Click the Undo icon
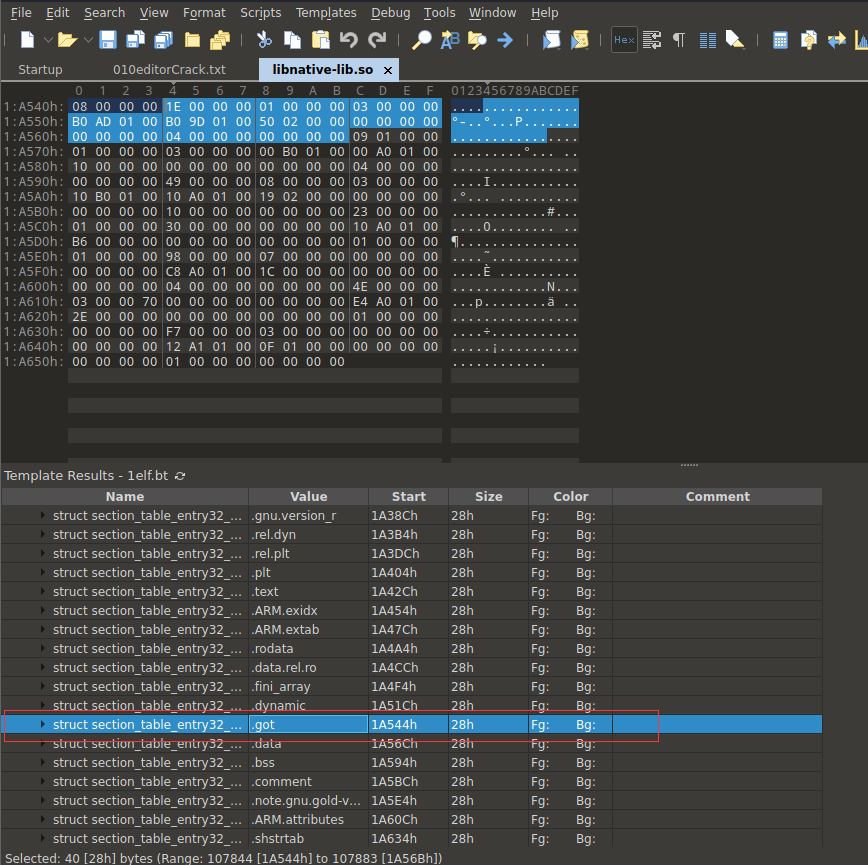Screen dimensions: 868x865 point(348,40)
